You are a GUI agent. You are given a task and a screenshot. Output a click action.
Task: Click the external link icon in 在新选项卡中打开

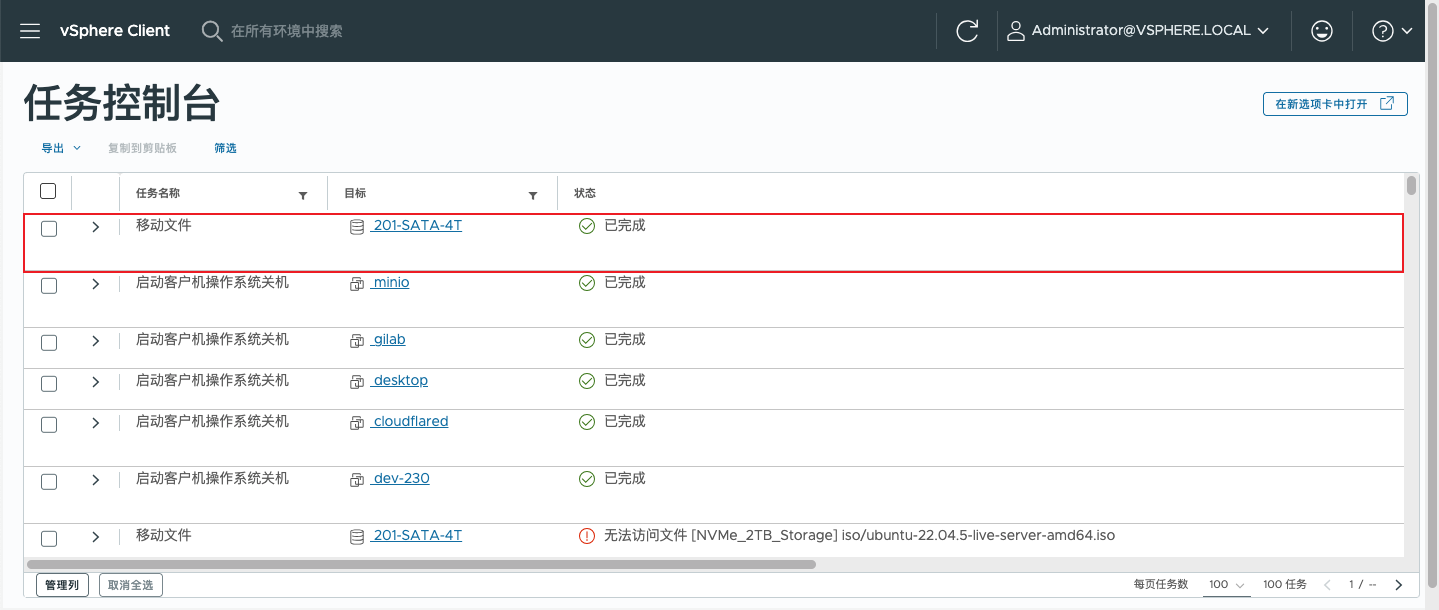1387,104
